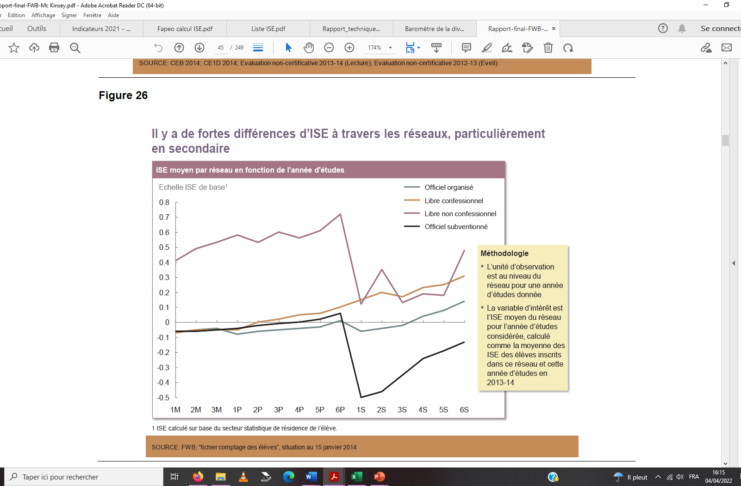Zoom out with minus icon
The image size is (741, 486).
point(329,47)
